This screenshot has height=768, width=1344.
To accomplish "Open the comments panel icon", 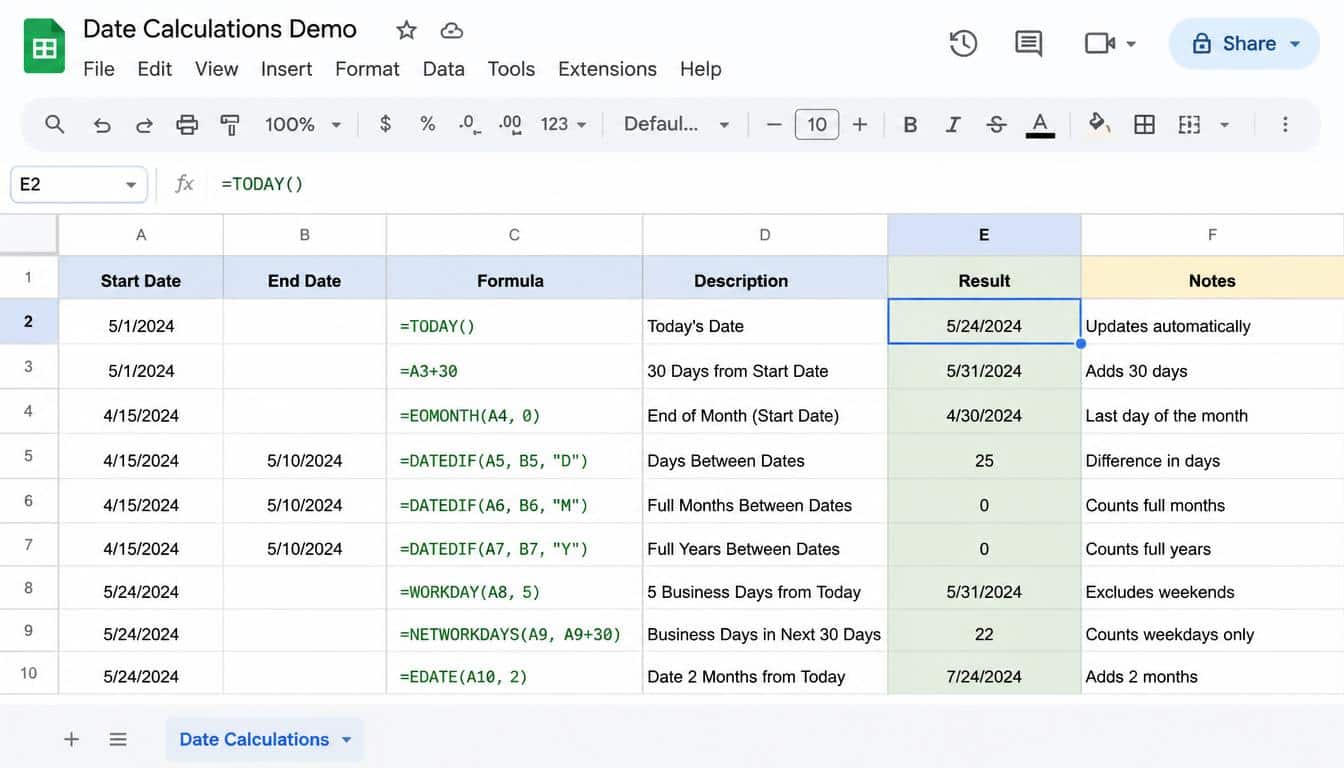I will [1028, 43].
